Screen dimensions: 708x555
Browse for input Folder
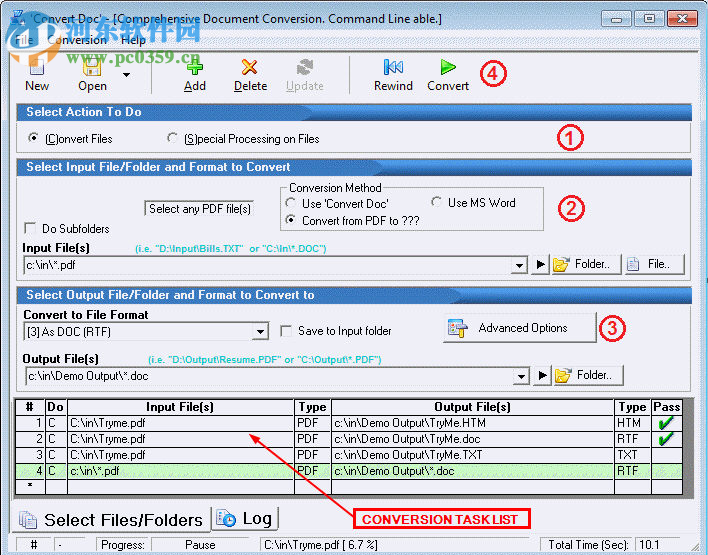[586, 264]
